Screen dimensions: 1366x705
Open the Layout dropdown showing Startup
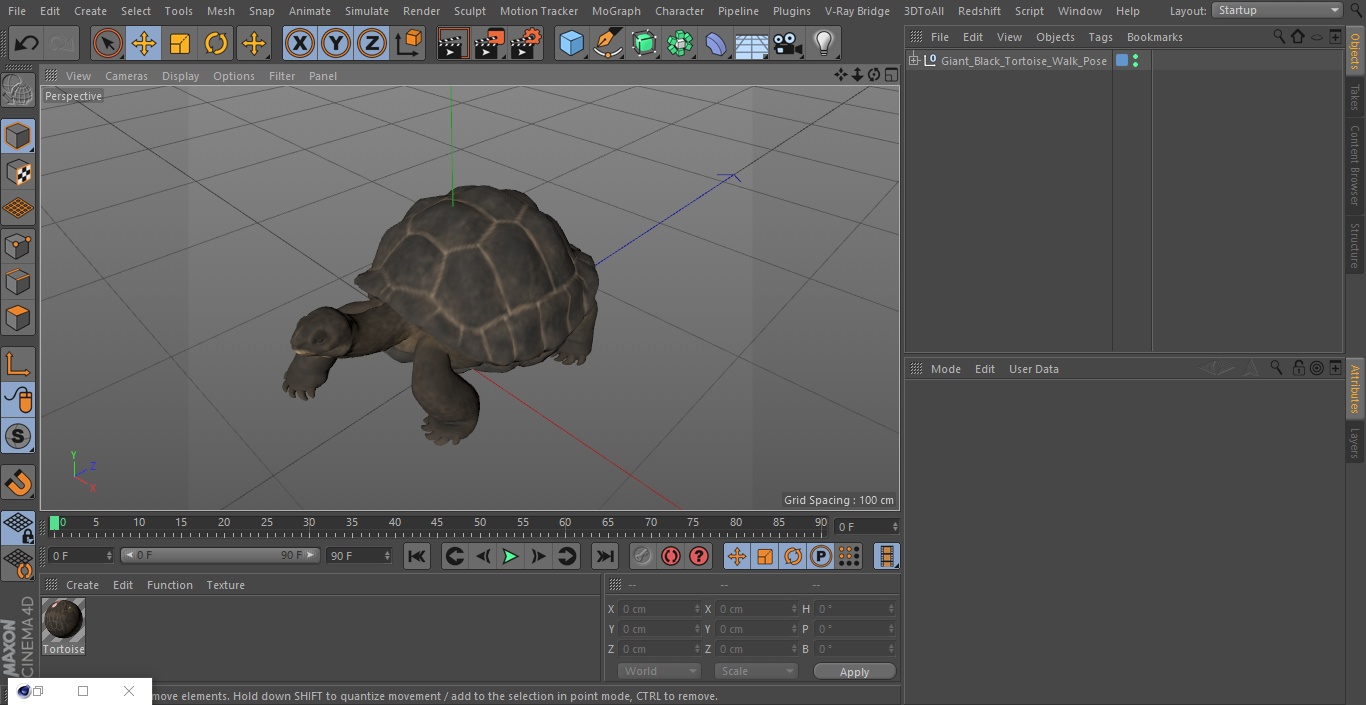click(1277, 10)
